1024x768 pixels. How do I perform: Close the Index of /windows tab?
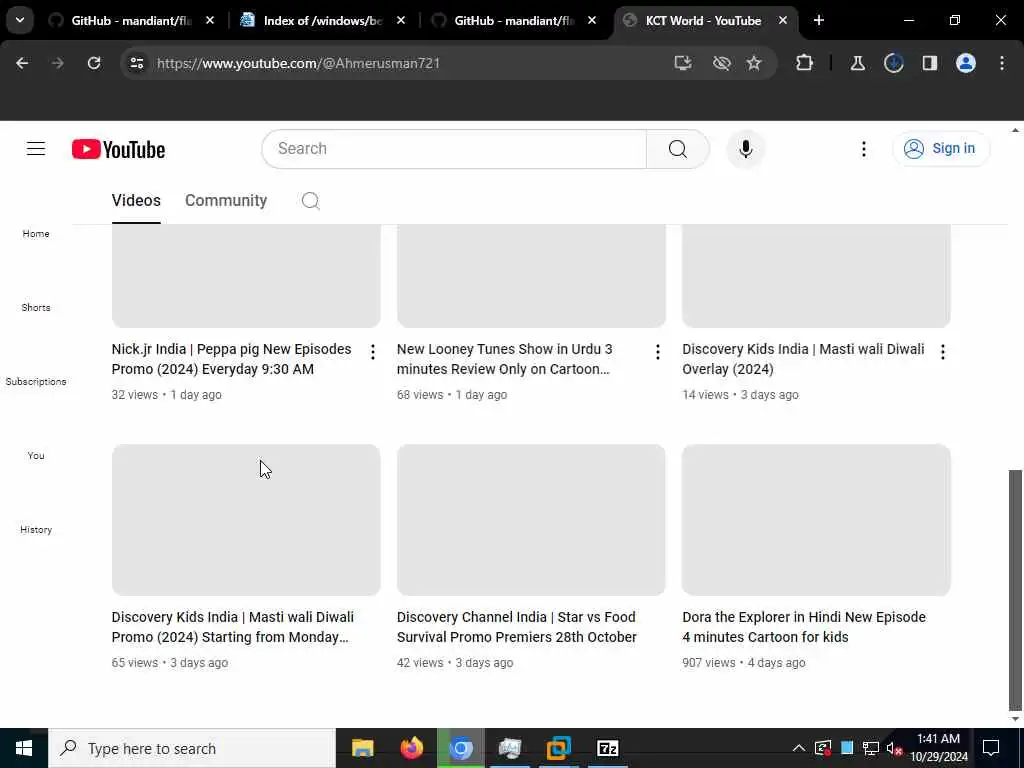coord(400,20)
